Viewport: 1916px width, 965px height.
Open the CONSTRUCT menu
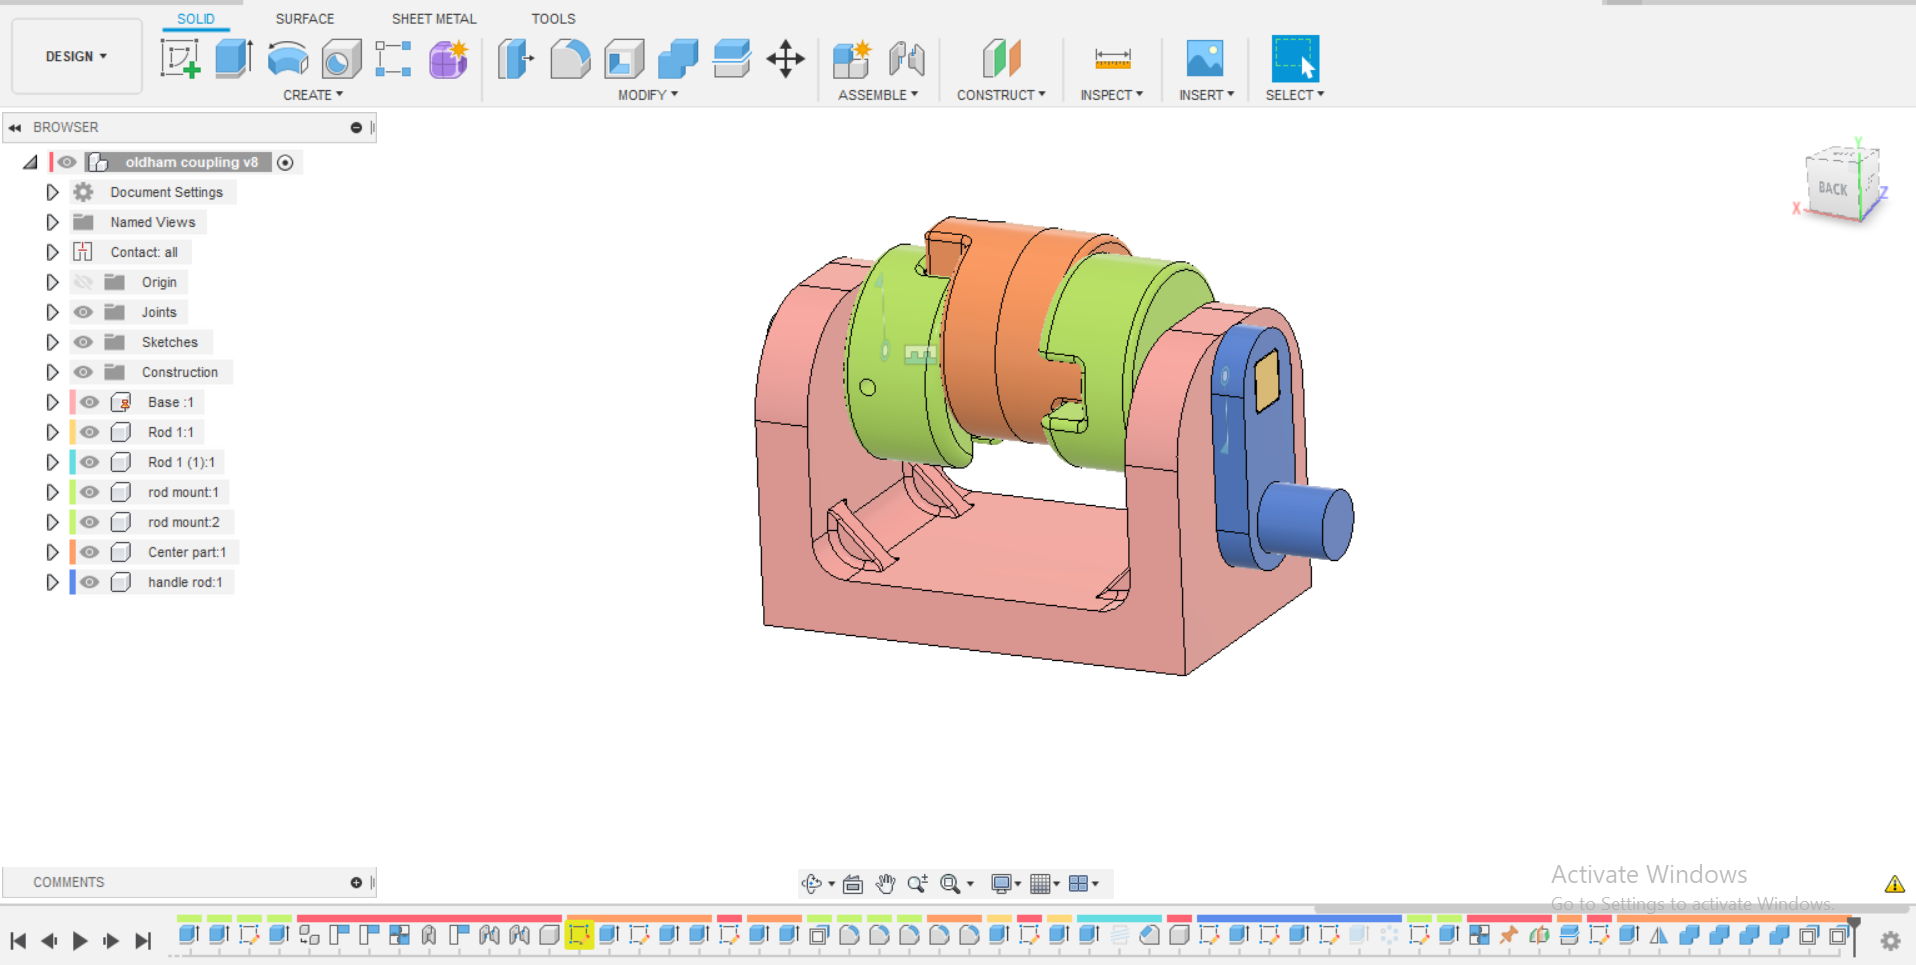click(1001, 95)
